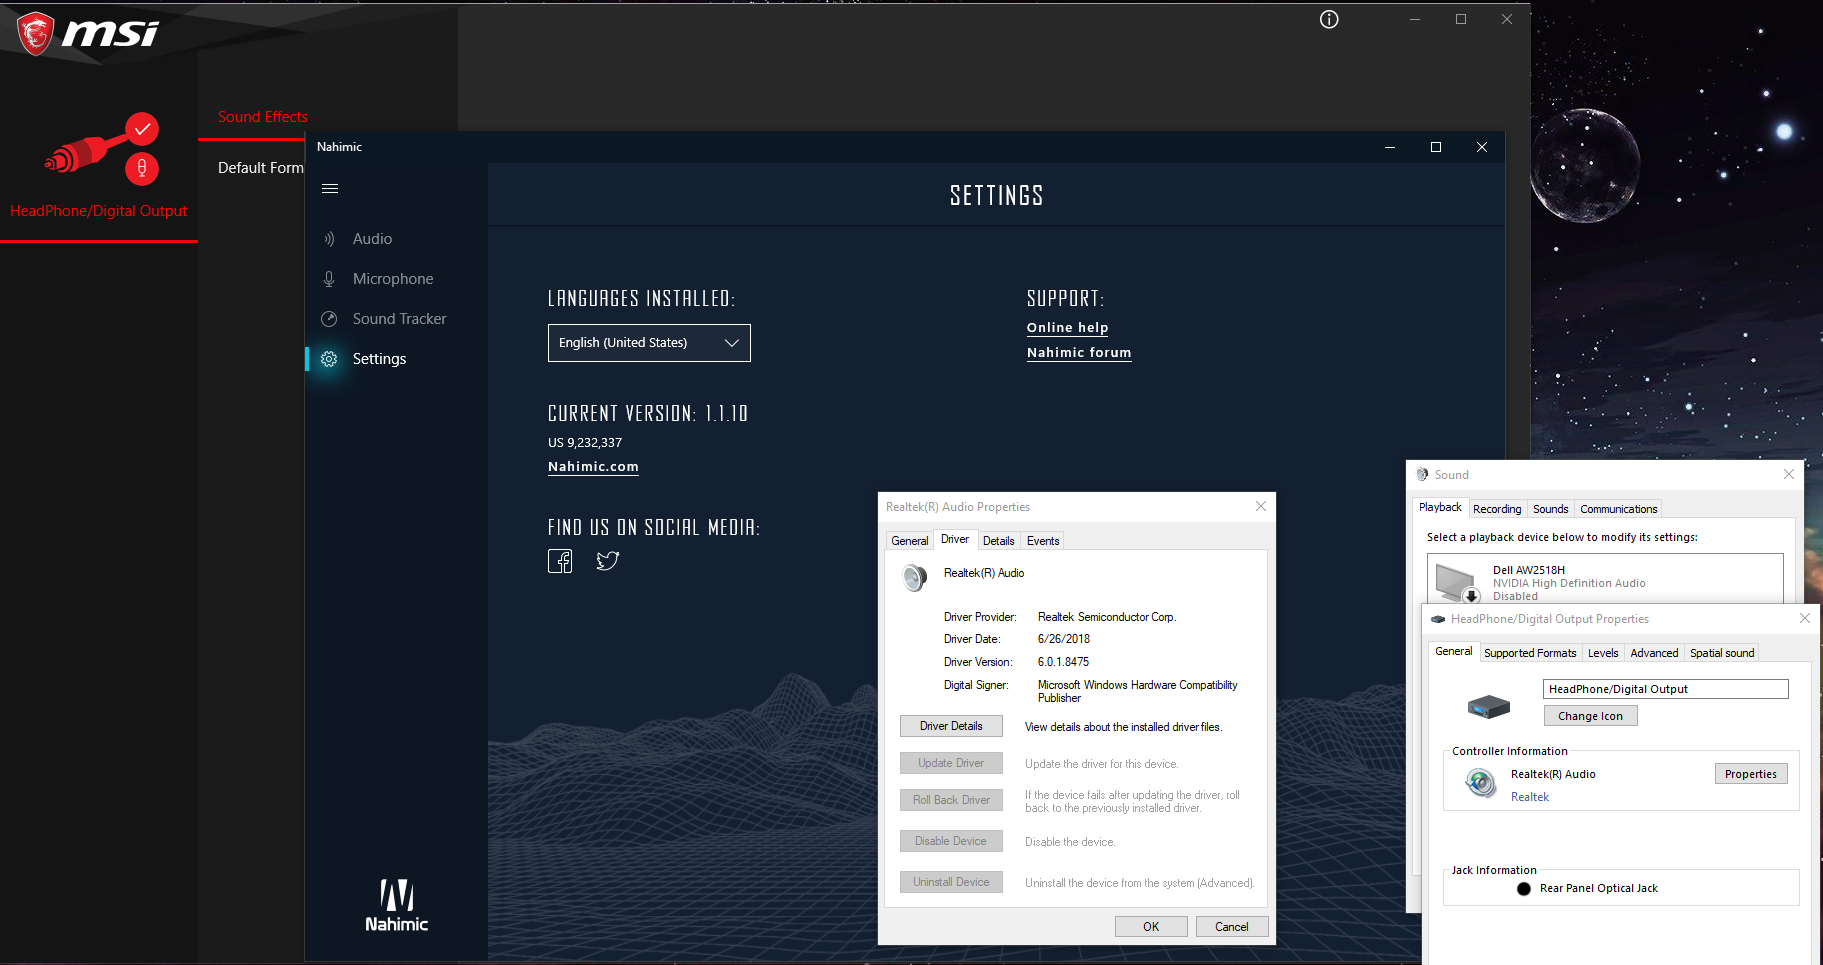The height and width of the screenshot is (965, 1823).
Task: Click the Disable Device button
Action: [x=951, y=841]
